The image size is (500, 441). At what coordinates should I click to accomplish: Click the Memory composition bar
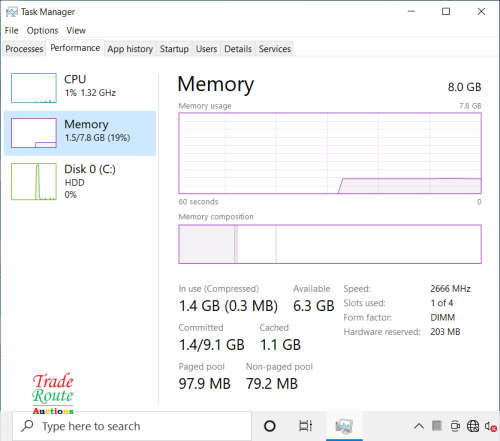point(330,244)
